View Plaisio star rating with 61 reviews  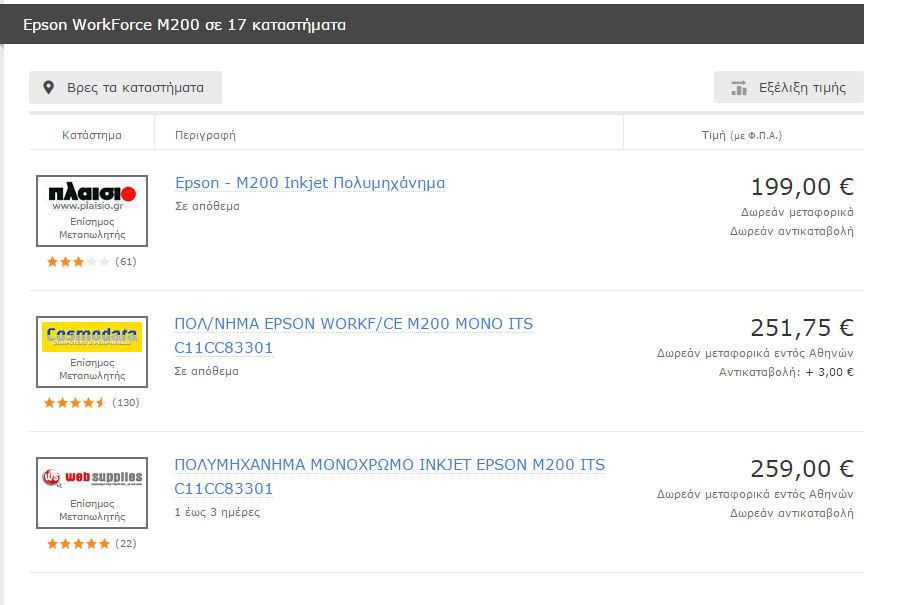click(x=91, y=262)
